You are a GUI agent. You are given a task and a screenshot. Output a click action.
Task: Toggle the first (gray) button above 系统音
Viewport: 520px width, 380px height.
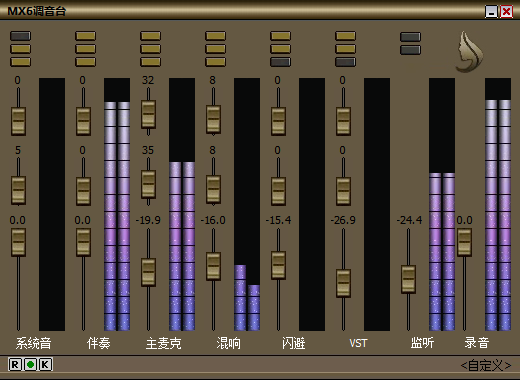(x=21, y=36)
